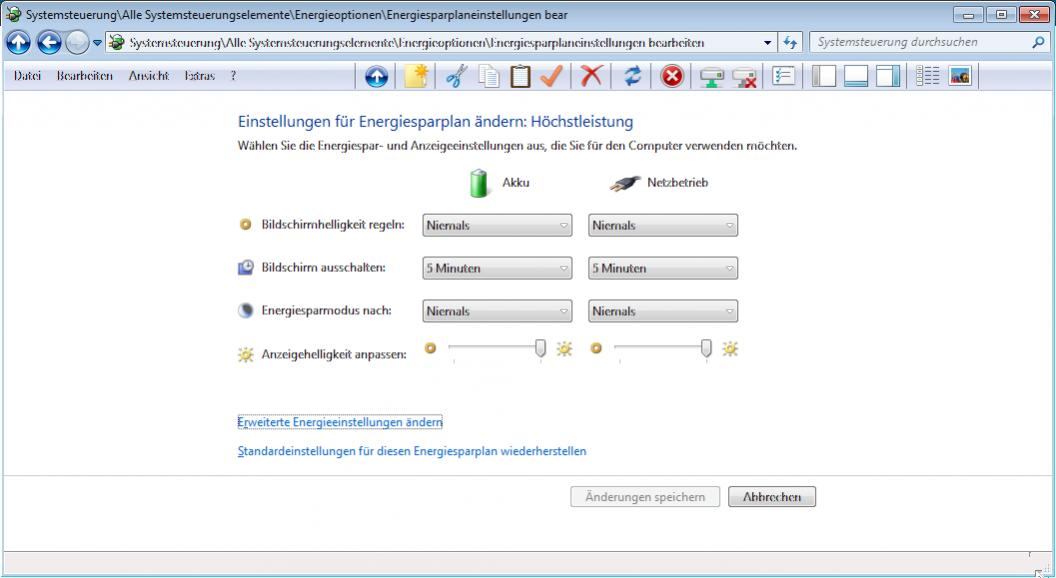The height and width of the screenshot is (578, 1056).
Task: Click the bright sun icon of Netzbetrieb slider
Action: coord(730,348)
